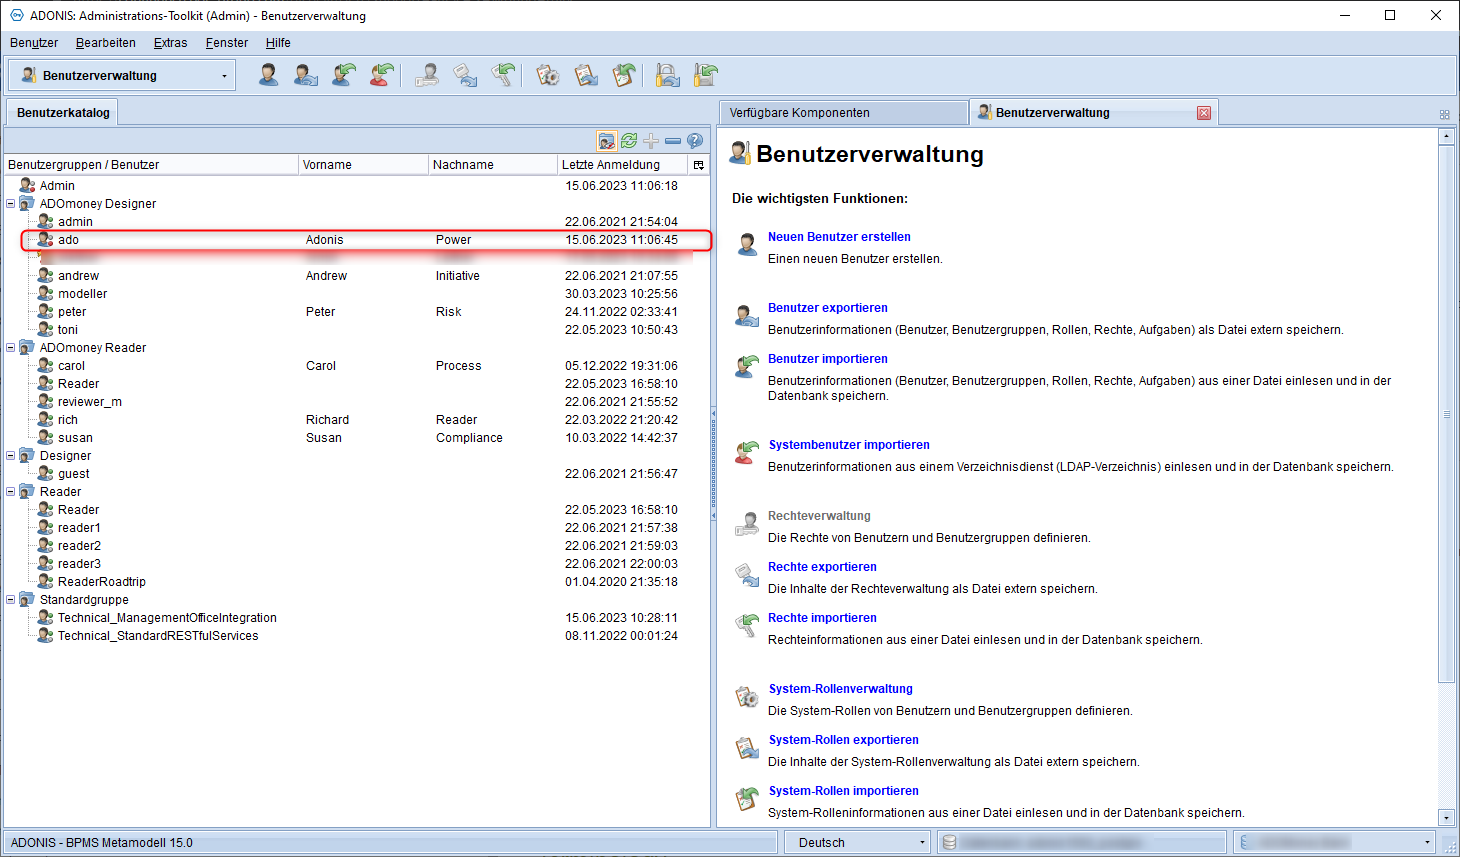This screenshot has height=857, width=1460.
Task: Click 'System-Rollen importieren' link
Action: pos(843,791)
